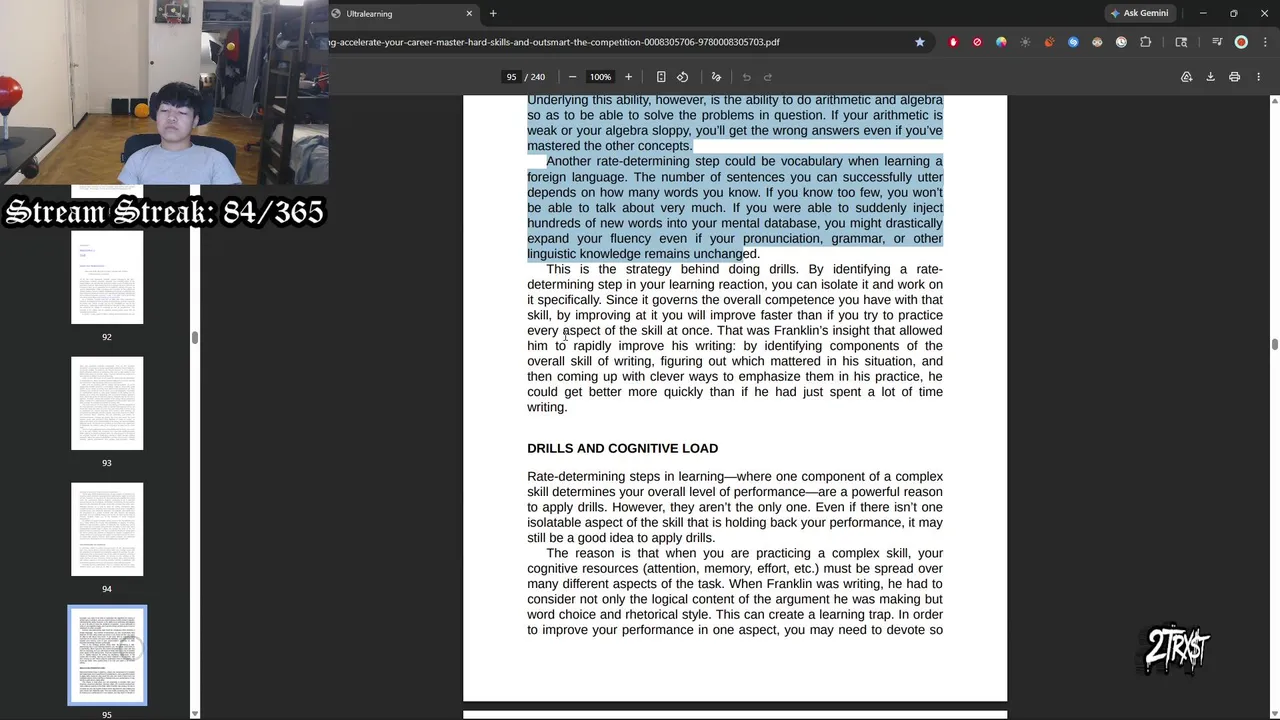
Task: Zoom out the PDF with minus button
Action: (572, 77)
